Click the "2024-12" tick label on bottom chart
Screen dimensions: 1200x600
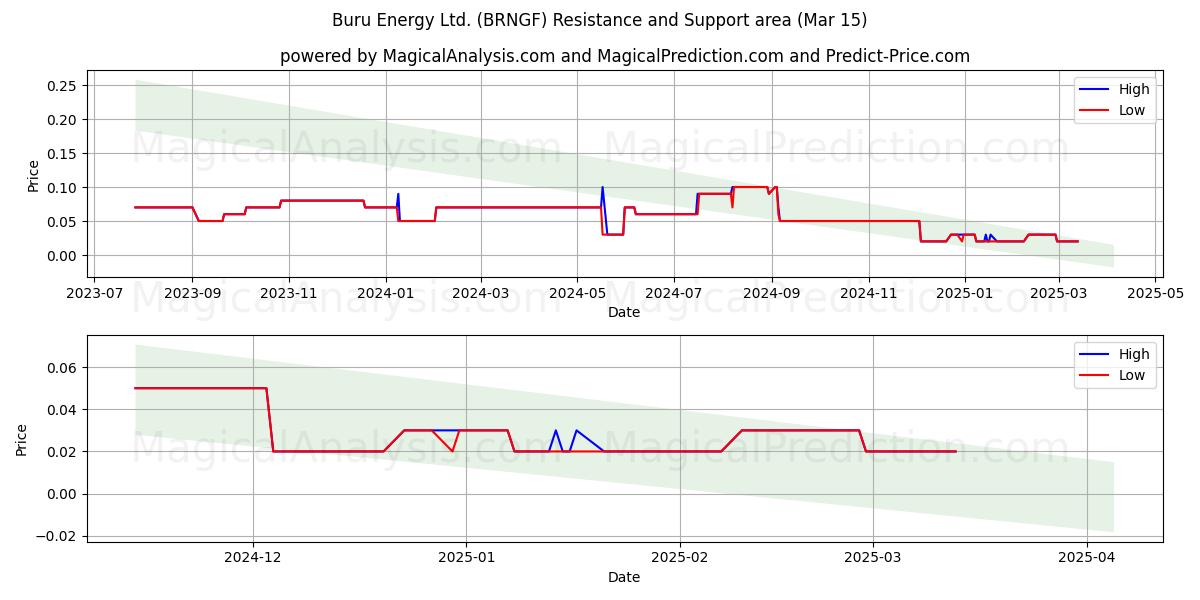tap(253, 559)
